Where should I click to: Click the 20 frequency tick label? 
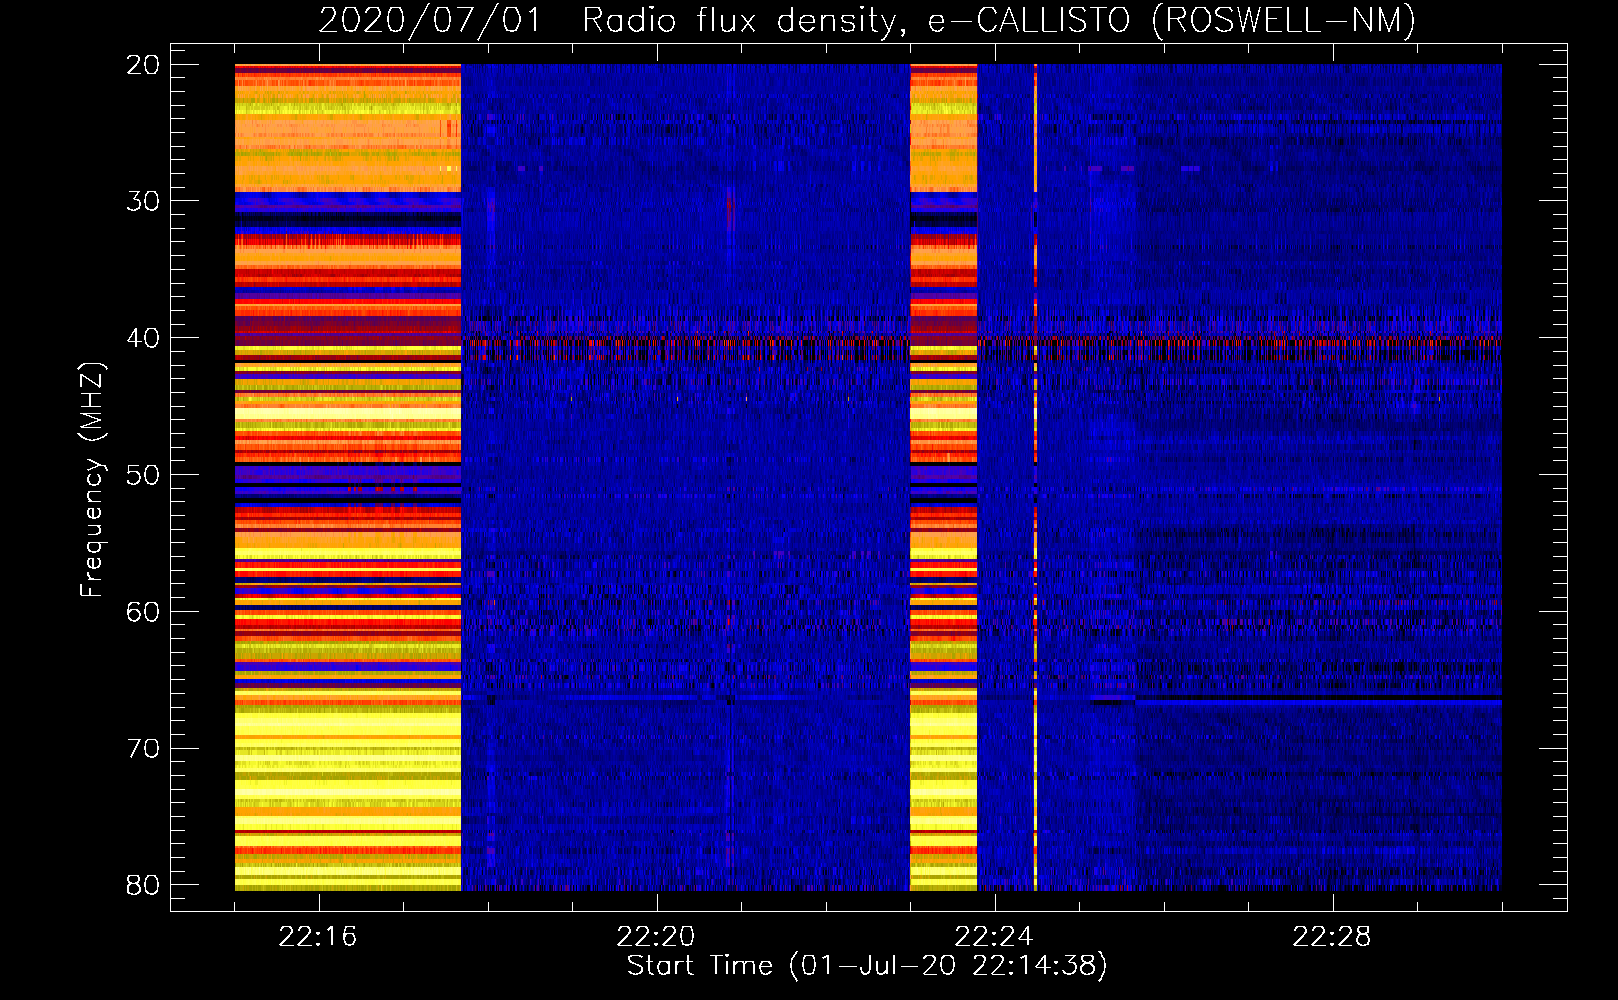point(143,65)
